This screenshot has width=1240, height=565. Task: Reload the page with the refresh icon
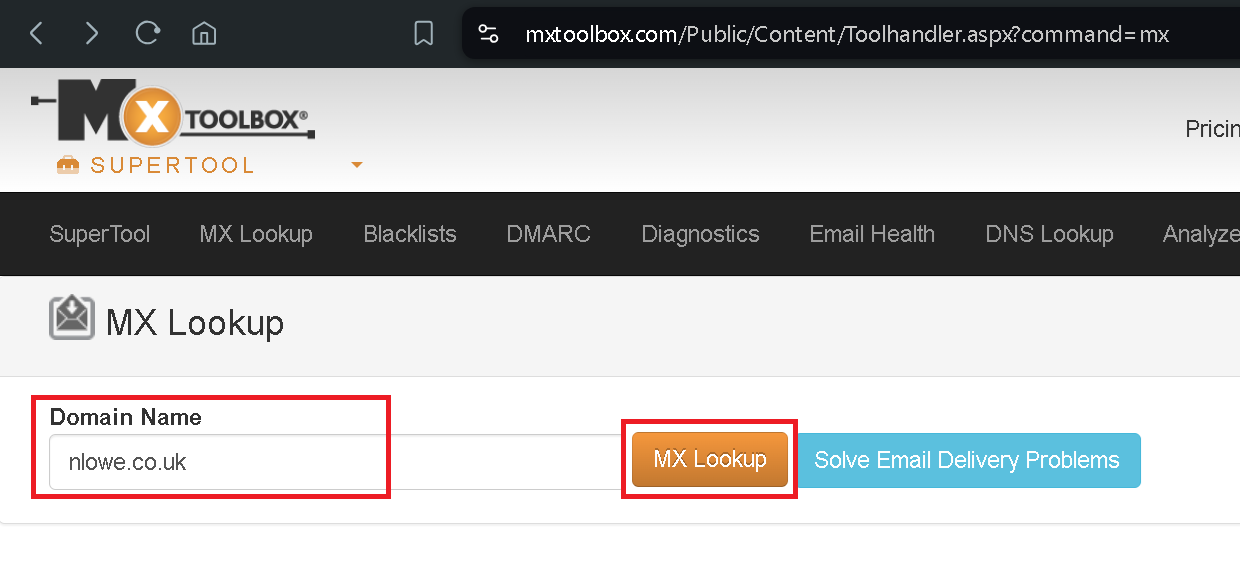[x=148, y=33]
